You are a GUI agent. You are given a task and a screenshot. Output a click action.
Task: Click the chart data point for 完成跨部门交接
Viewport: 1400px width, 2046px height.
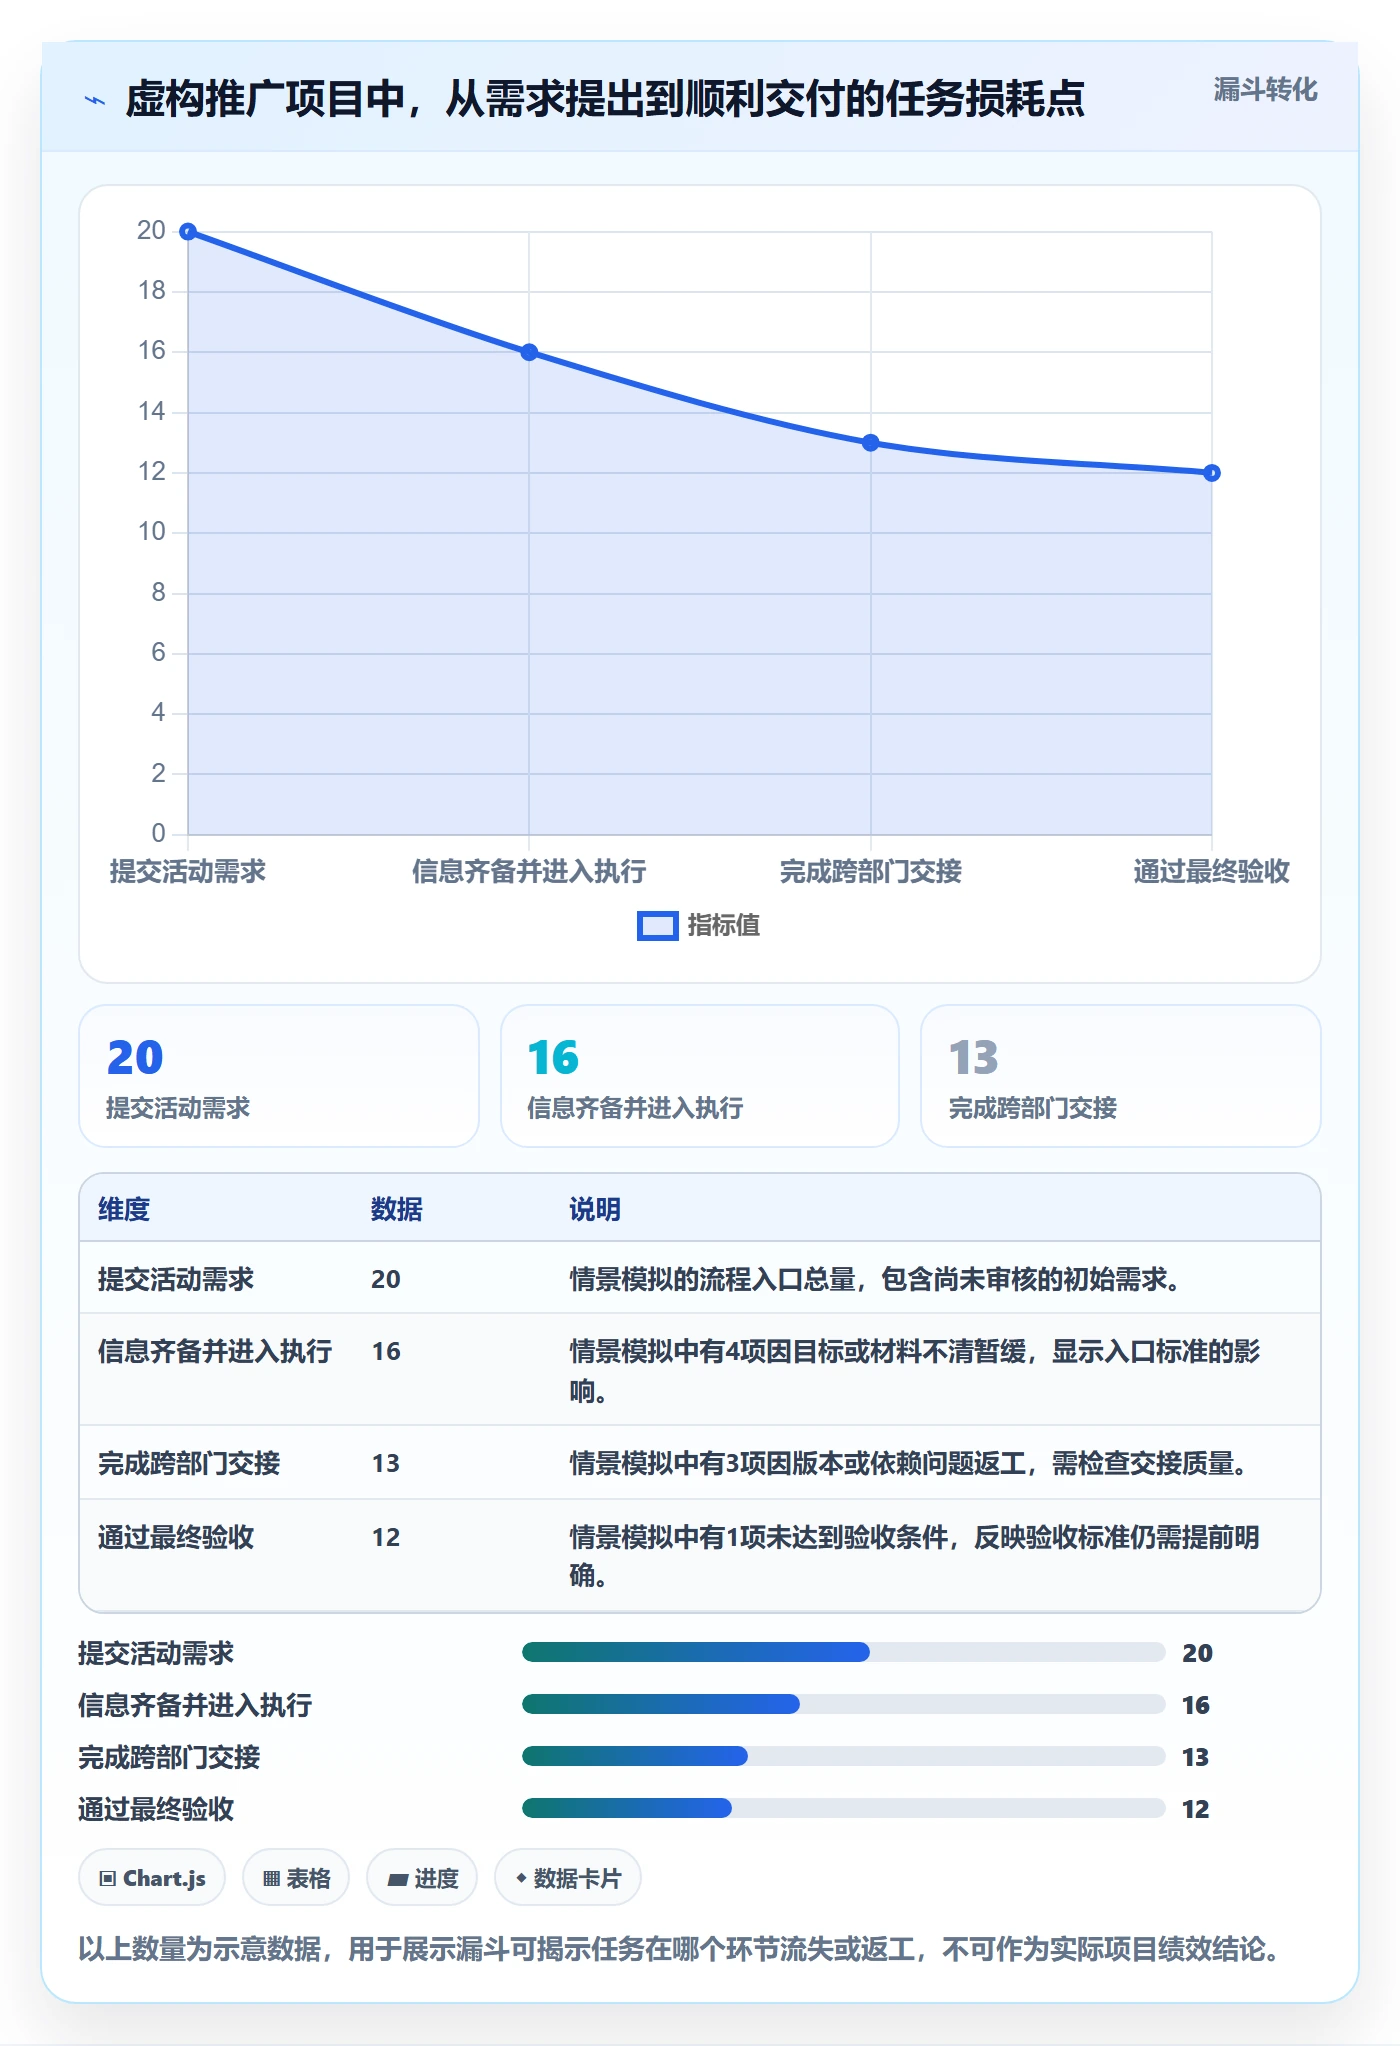871,443
